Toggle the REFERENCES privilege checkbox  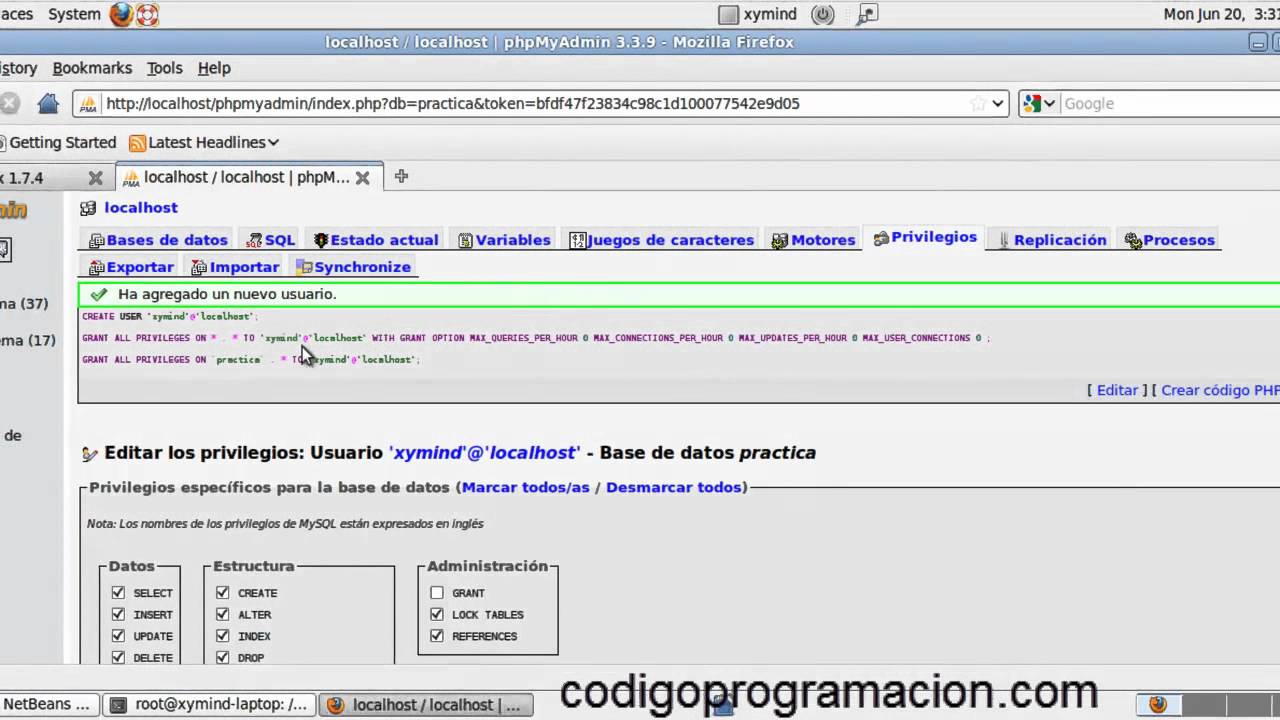coord(436,635)
